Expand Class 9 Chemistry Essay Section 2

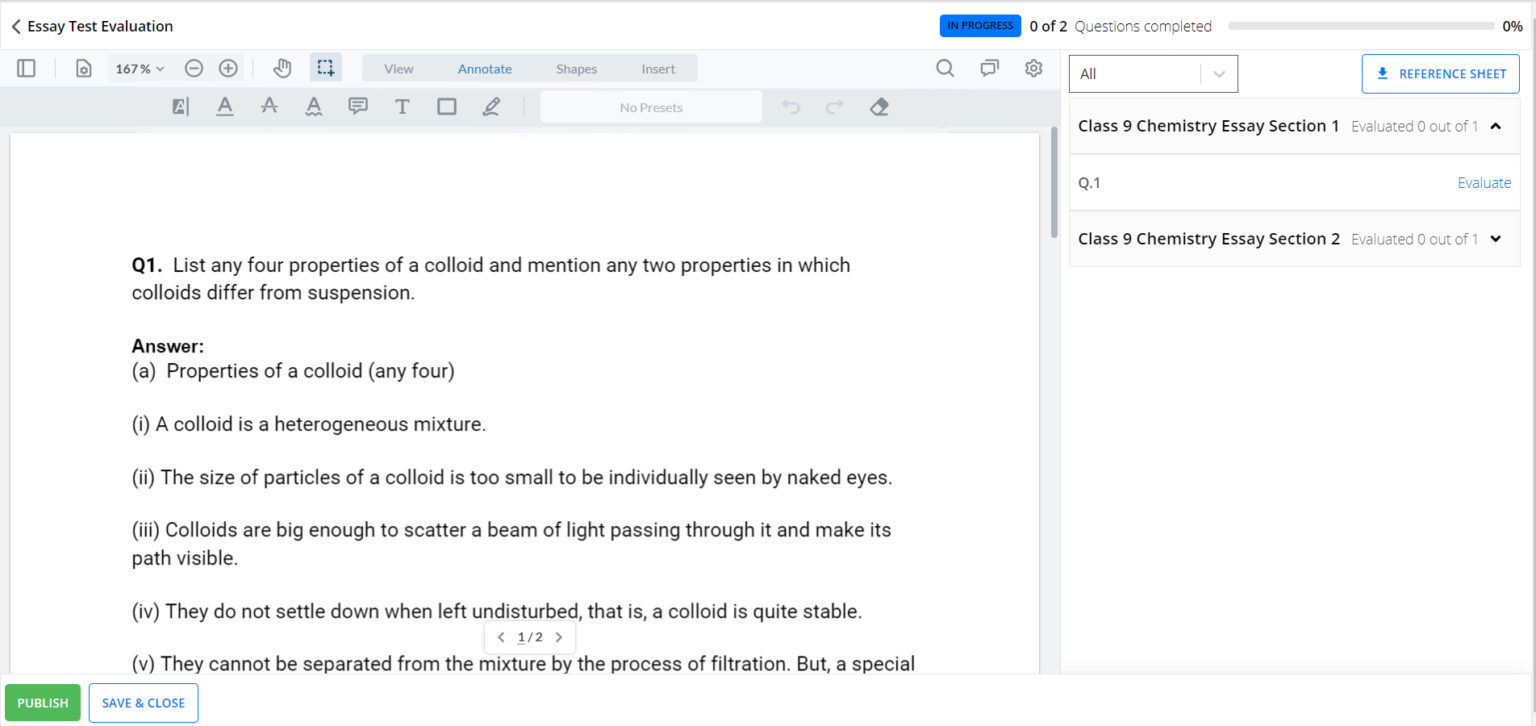click(1495, 239)
